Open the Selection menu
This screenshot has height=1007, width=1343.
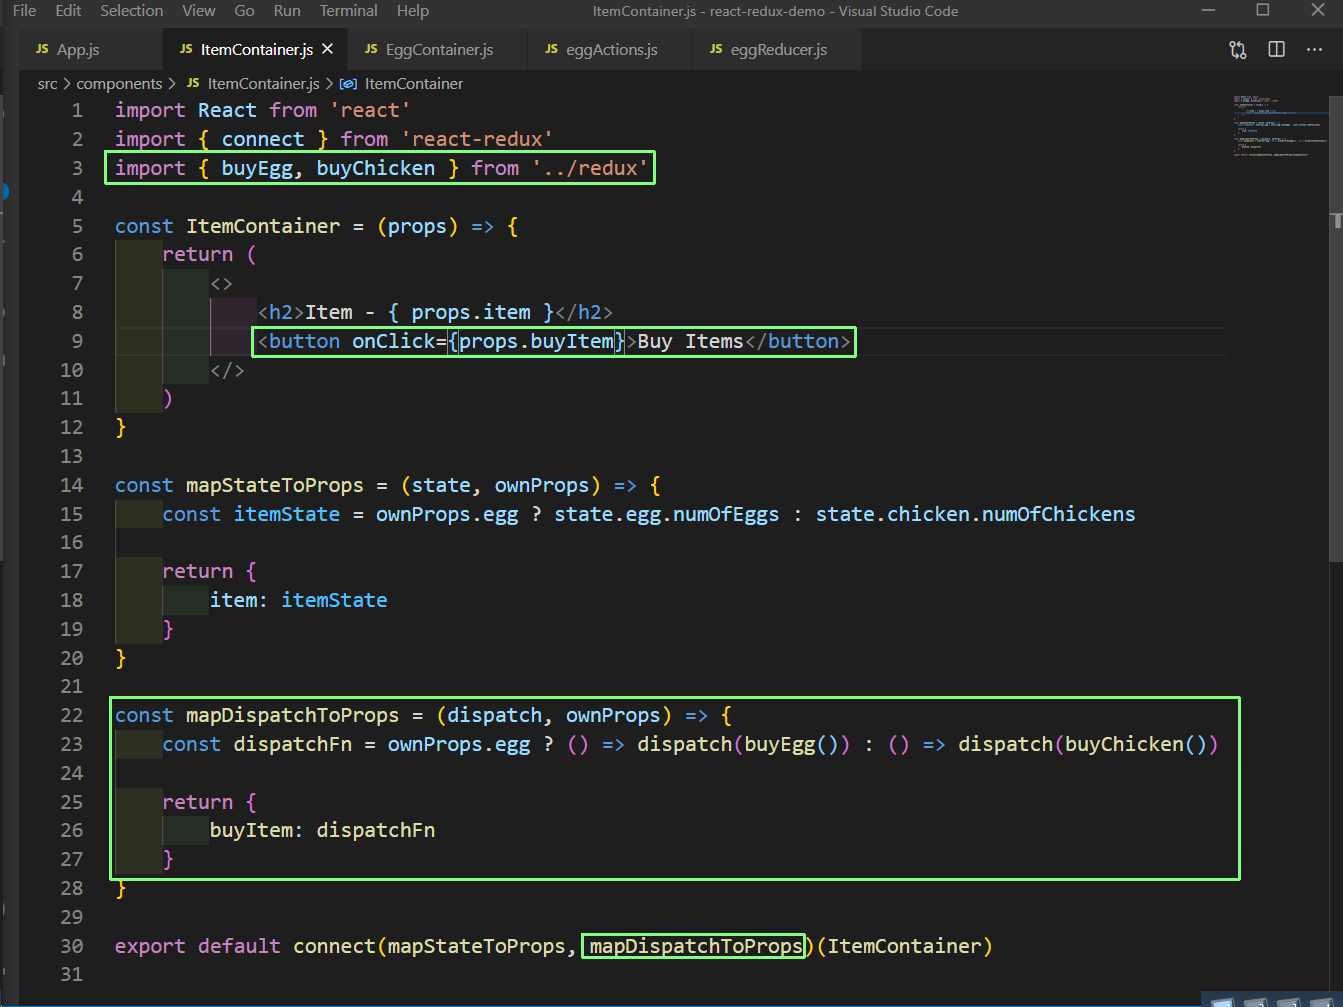tap(131, 11)
